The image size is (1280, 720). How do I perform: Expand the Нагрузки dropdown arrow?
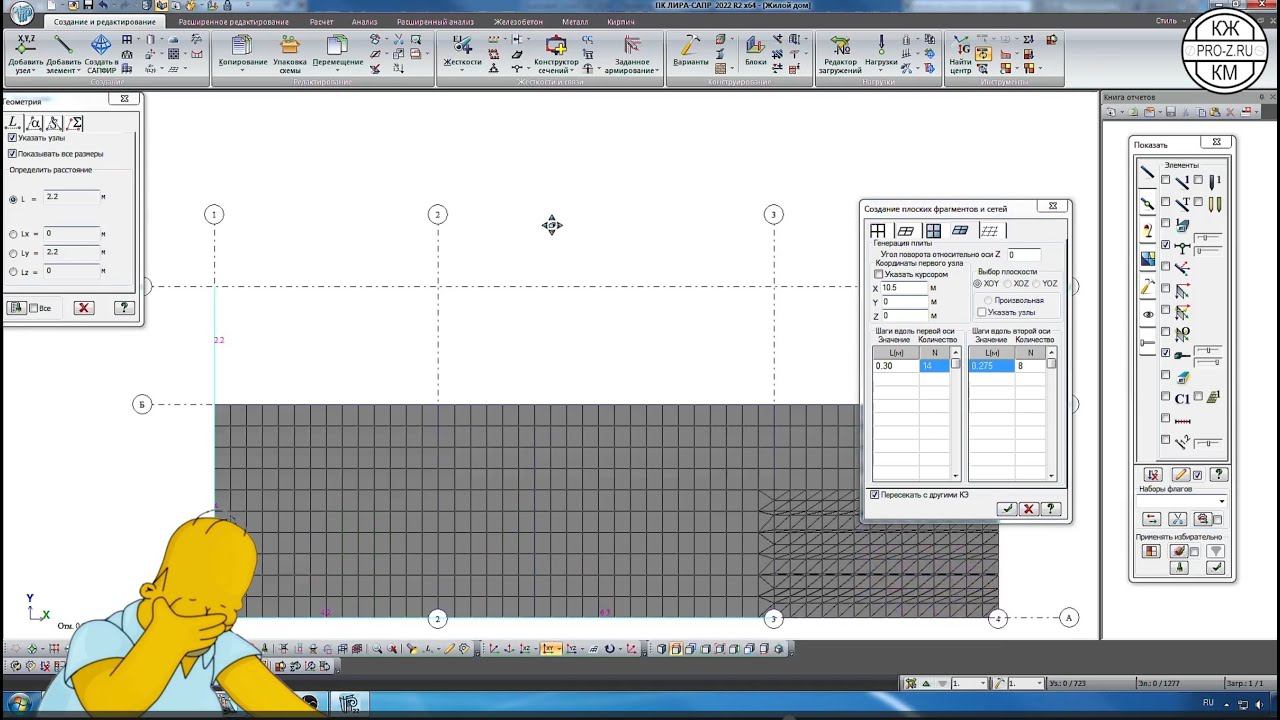point(881,71)
